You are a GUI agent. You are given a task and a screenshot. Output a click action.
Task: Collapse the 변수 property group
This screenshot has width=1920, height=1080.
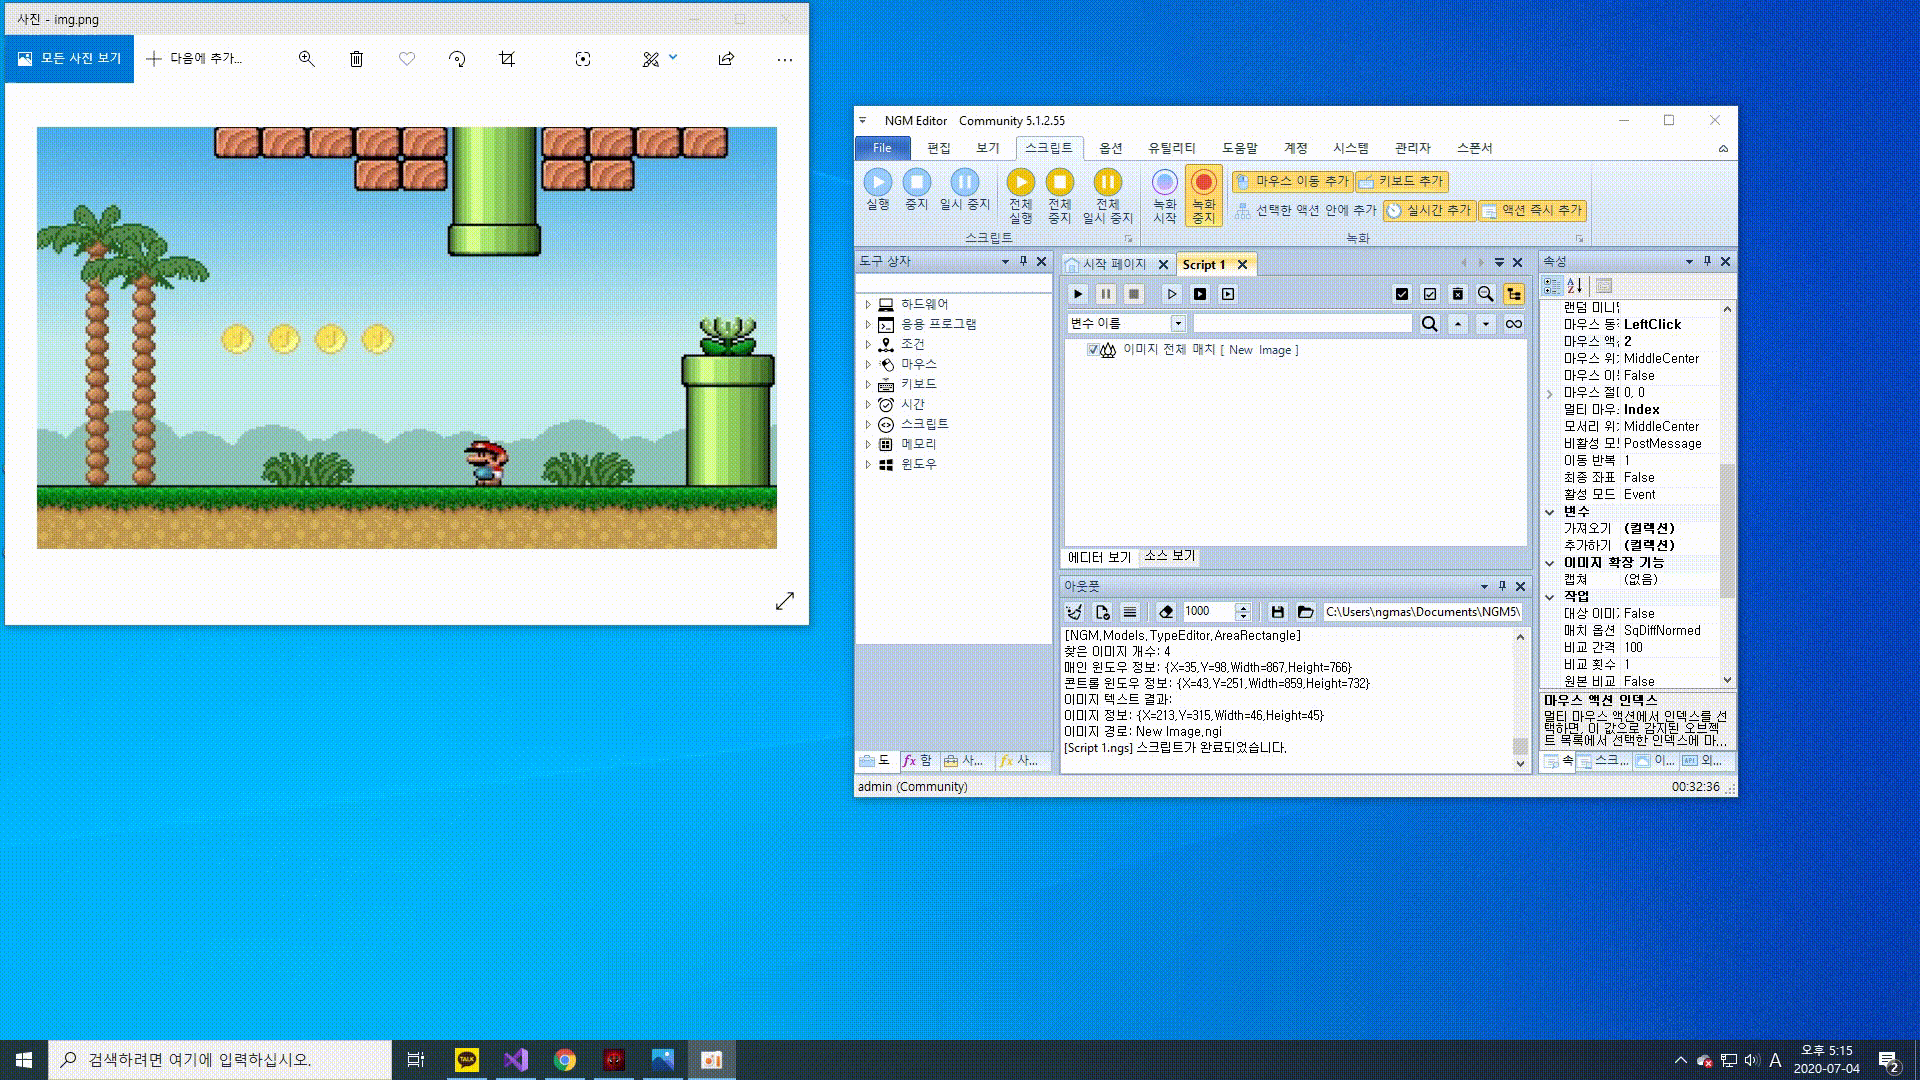coord(1549,511)
